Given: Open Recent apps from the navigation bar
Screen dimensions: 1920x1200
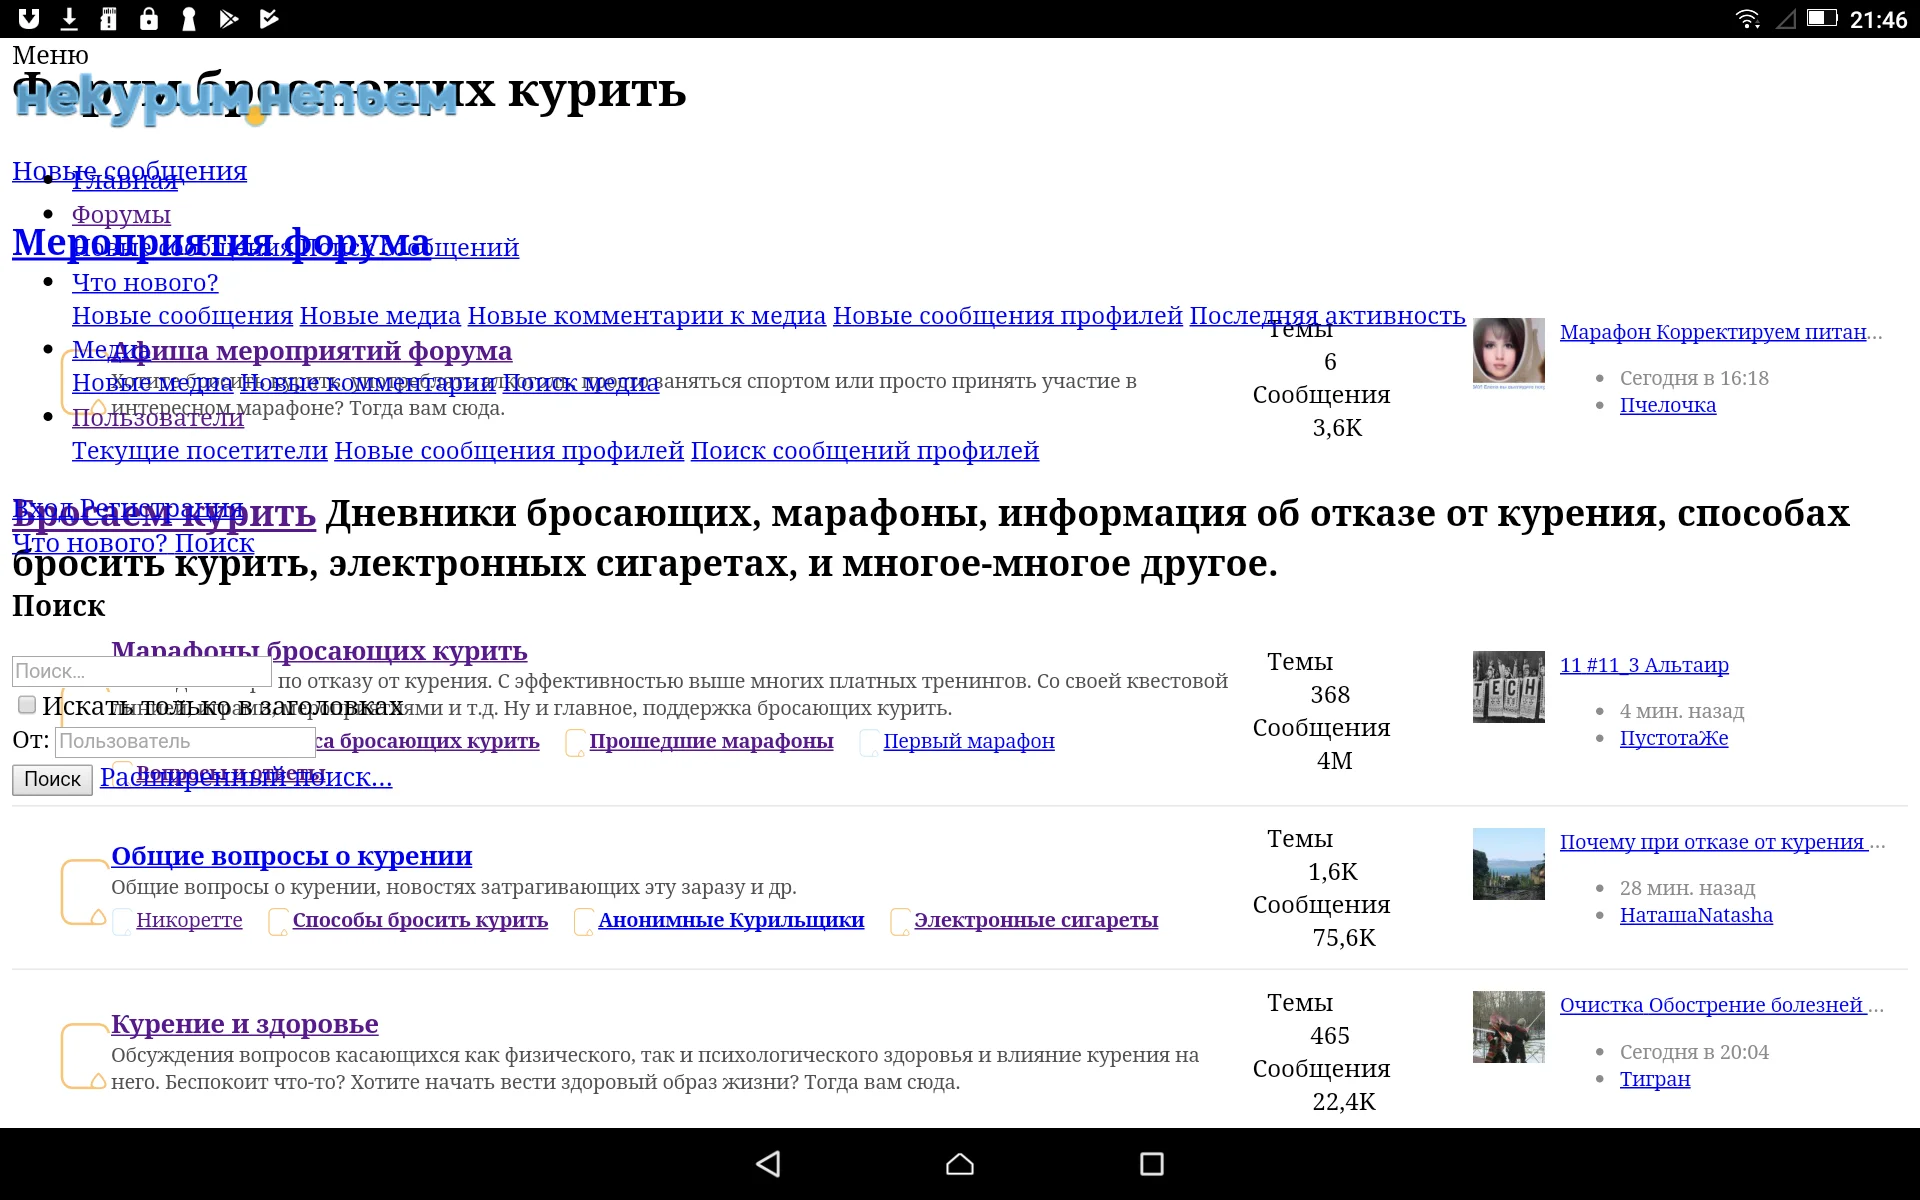Looking at the screenshot, I should point(1151,1164).
